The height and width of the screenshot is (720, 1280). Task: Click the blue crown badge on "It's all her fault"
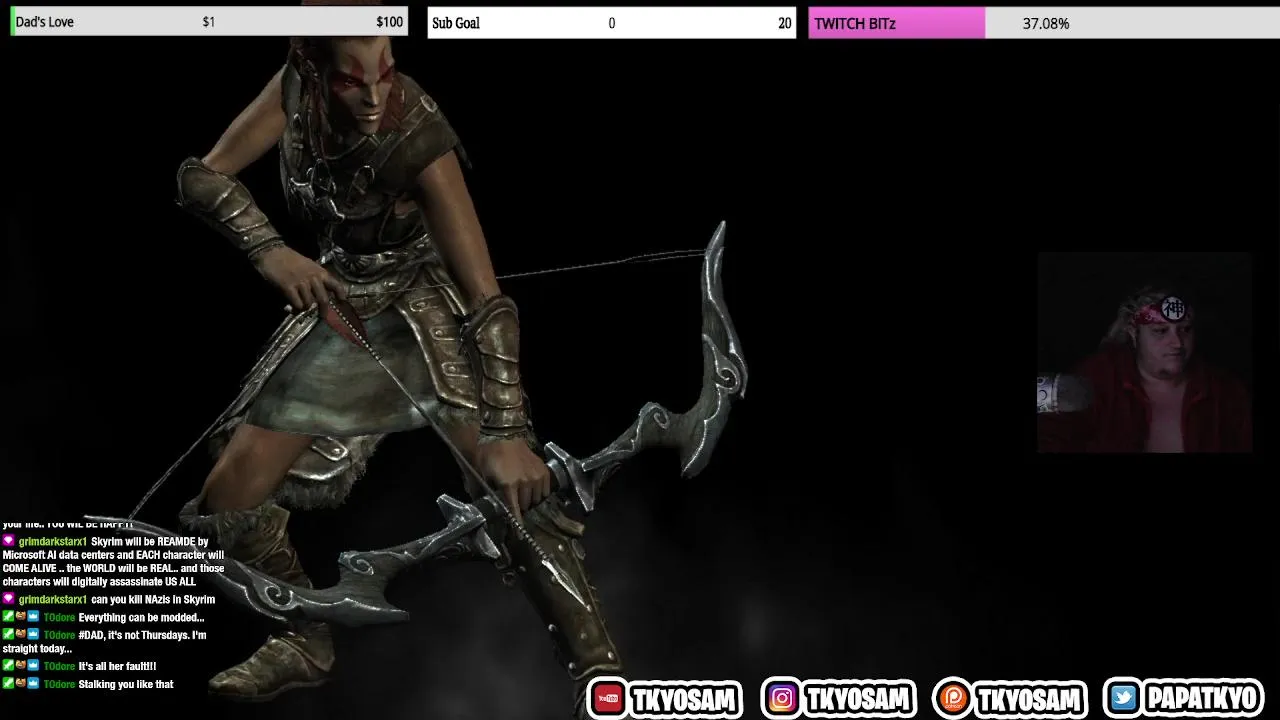click(x=33, y=665)
